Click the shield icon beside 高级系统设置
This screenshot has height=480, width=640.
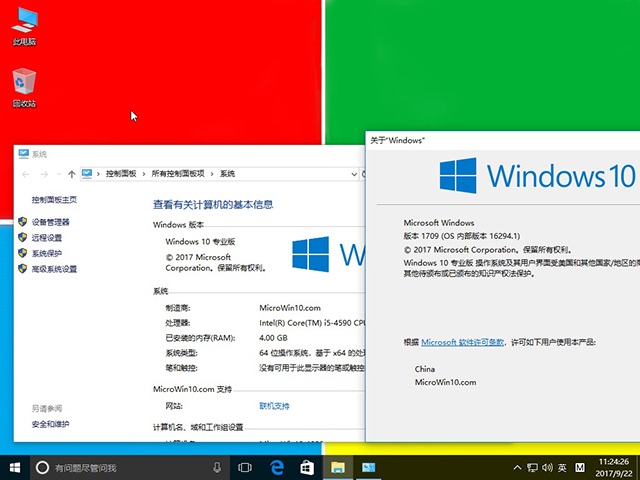pos(23,269)
